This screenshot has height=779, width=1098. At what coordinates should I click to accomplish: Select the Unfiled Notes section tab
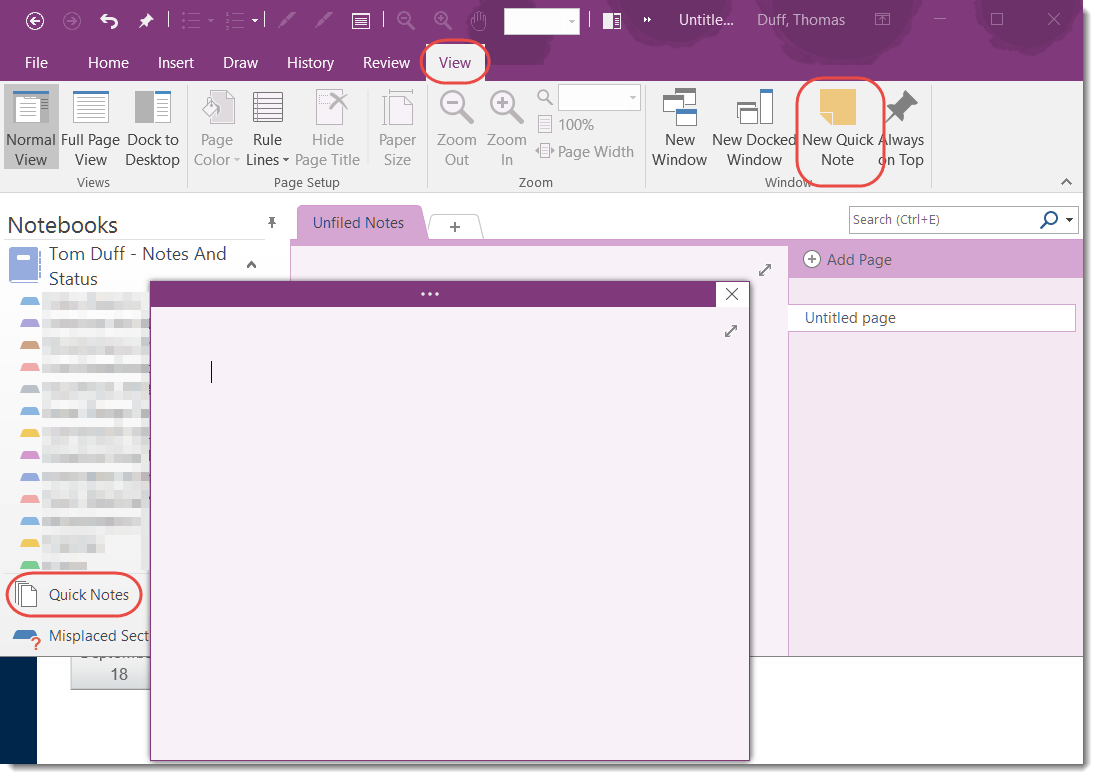tap(358, 223)
